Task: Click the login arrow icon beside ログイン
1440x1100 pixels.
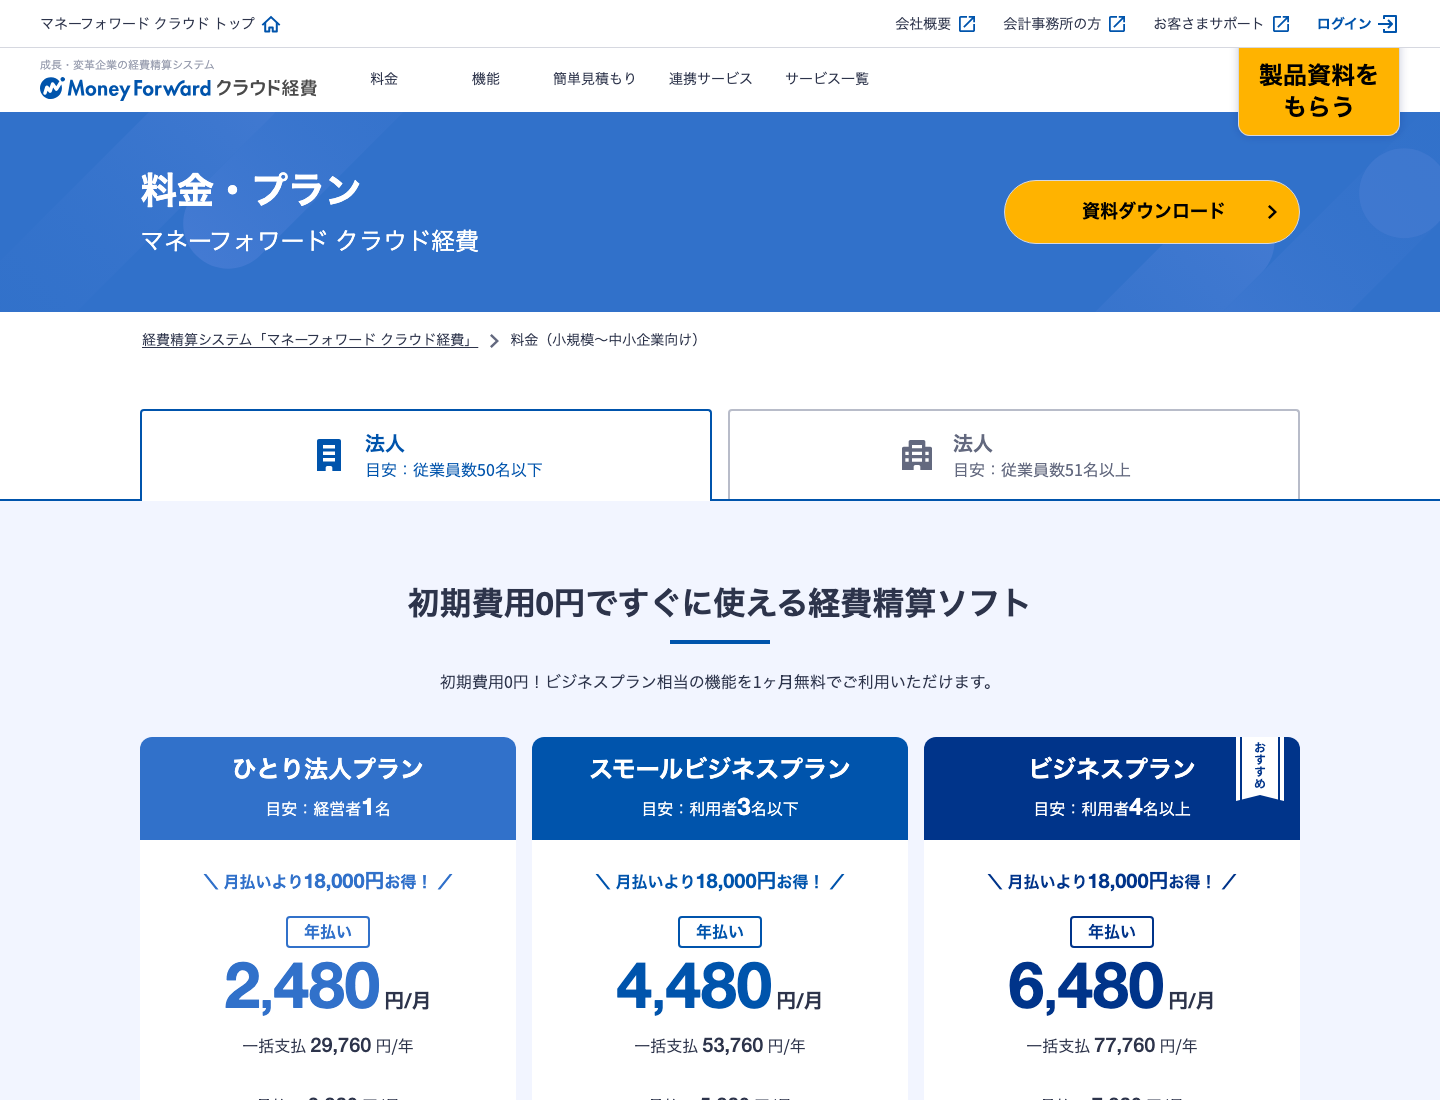Action: 1388,24
